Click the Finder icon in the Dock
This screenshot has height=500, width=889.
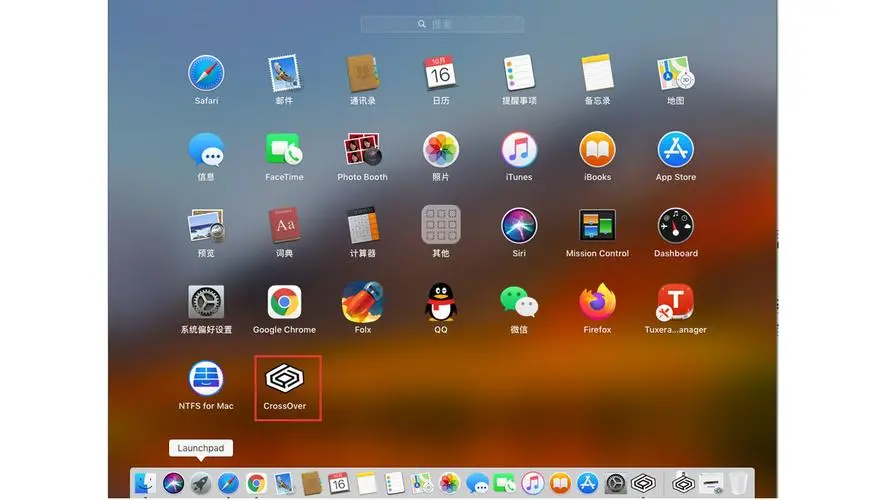coord(146,484)
